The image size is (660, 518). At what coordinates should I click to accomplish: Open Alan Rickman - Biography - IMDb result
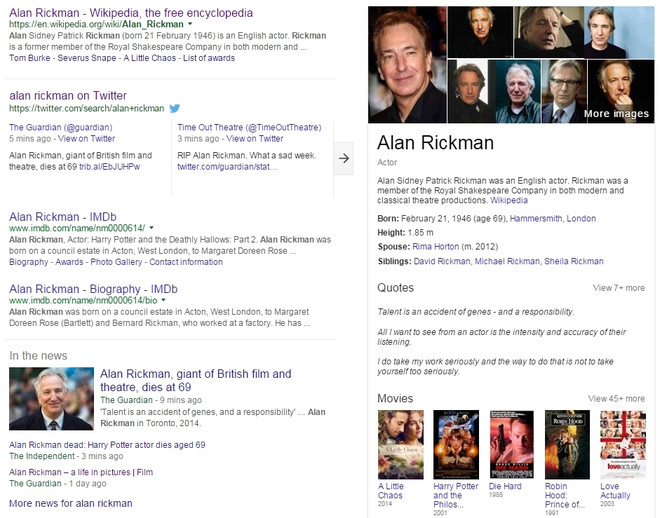93,289
